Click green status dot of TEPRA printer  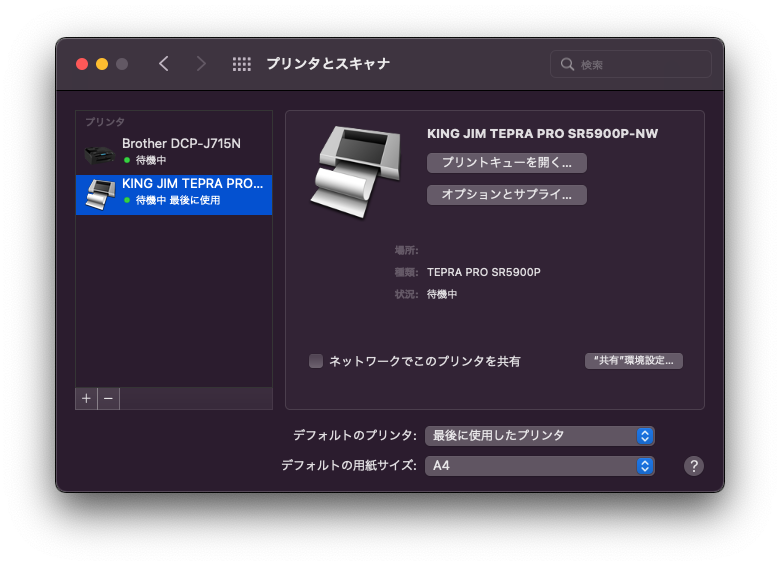127,200
